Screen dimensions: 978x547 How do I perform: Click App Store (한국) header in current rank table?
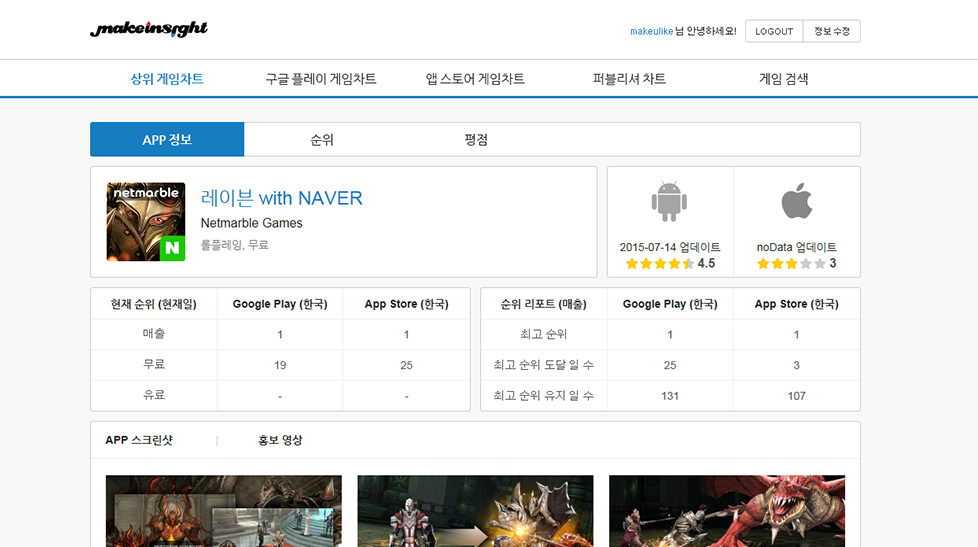tap(407, 304)
